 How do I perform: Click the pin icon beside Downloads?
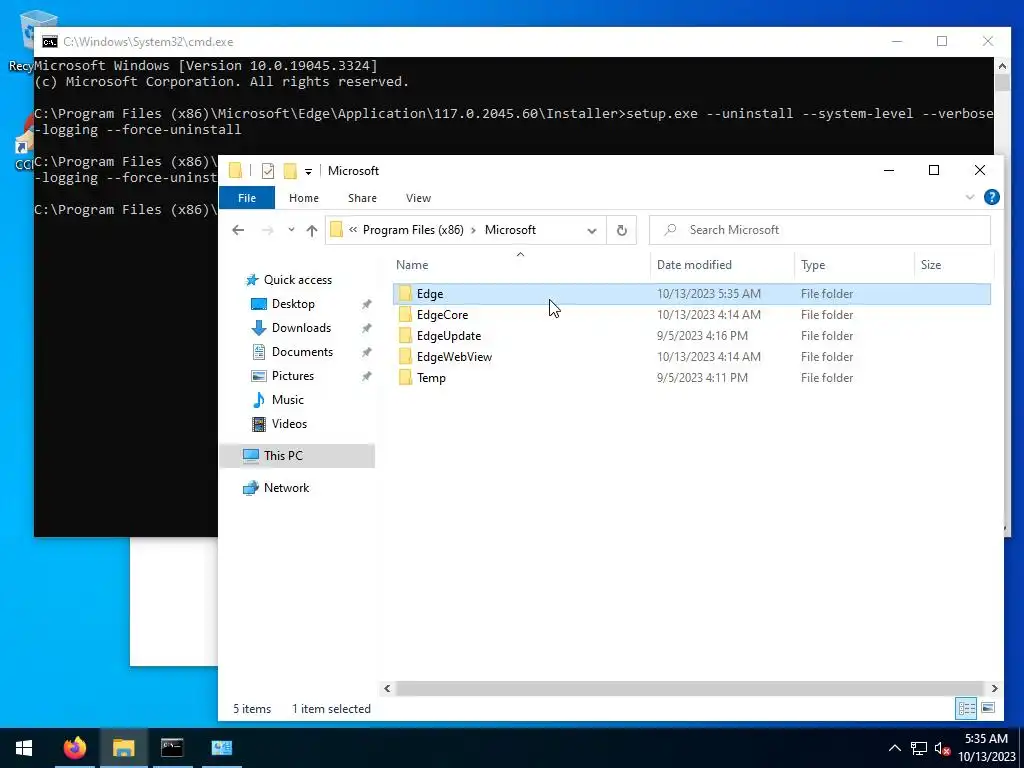366,328
